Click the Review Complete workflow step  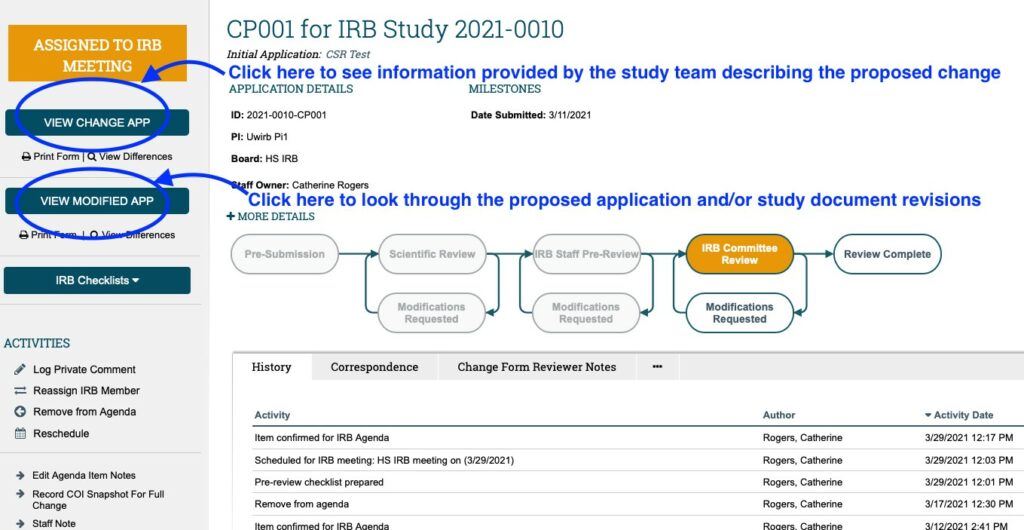tap(886, 254)
